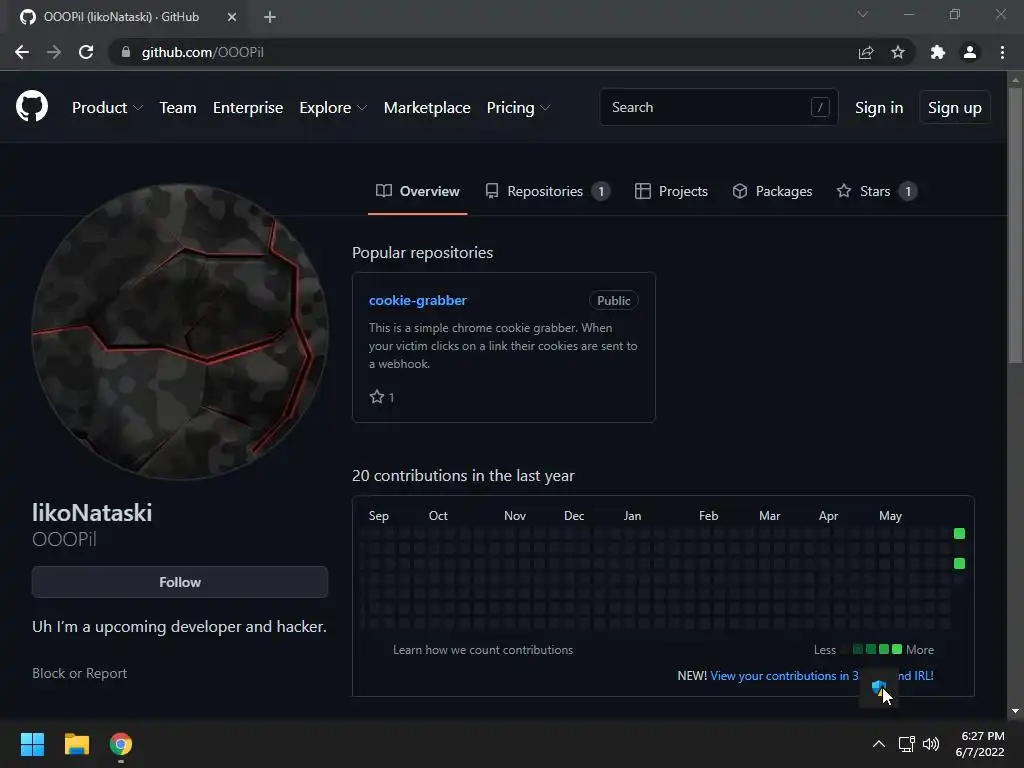This screenshot has width=1024, height=768.
Task: Expand the Product dropdown menu
Action: point(107,108)
